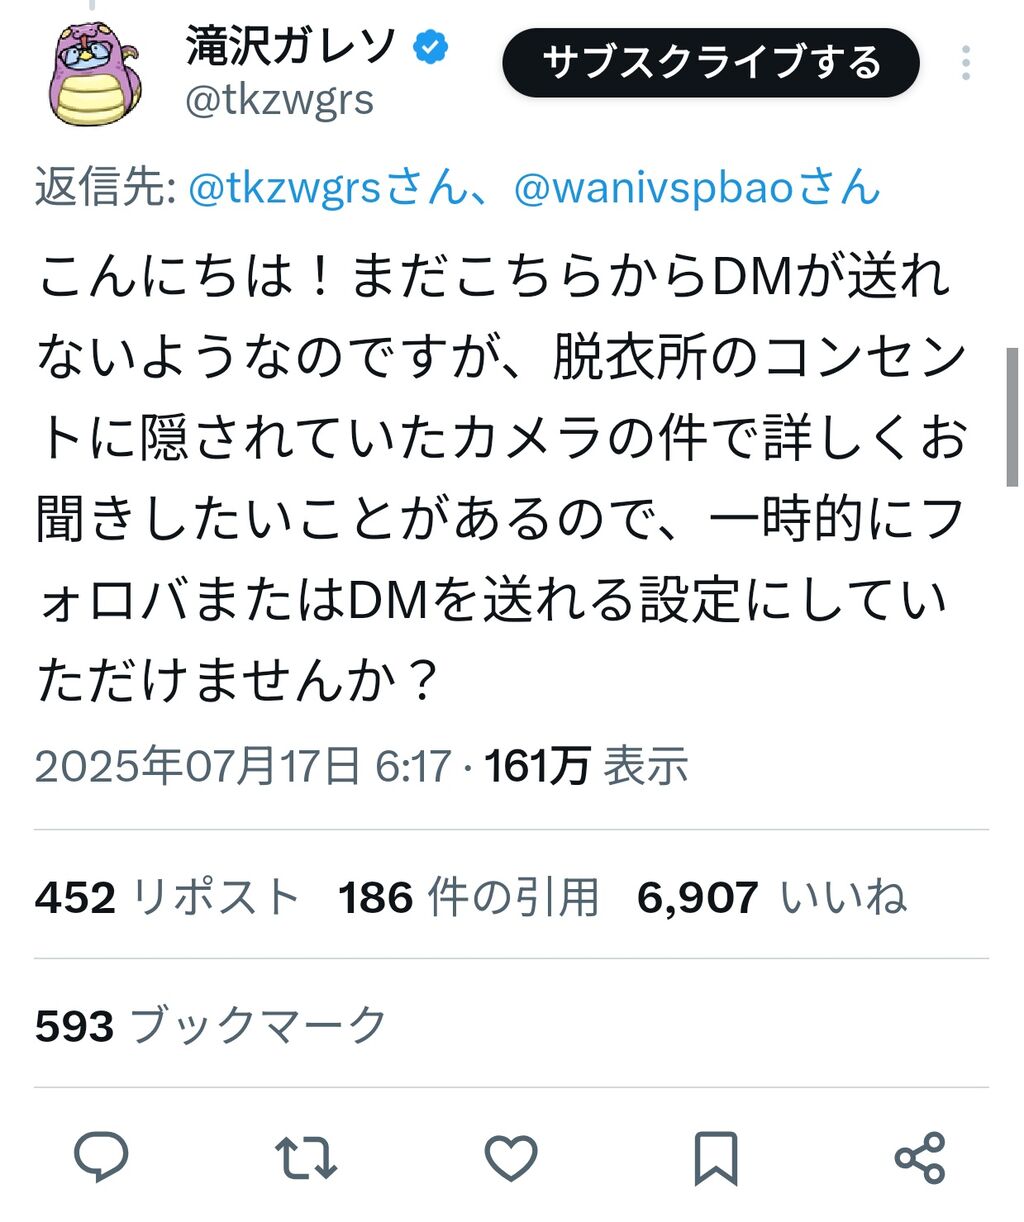The image size is (1024, 1222).
Task: Open the 593 ブックマーク count
Action: pyautogui.click(x=211, y=1026)
